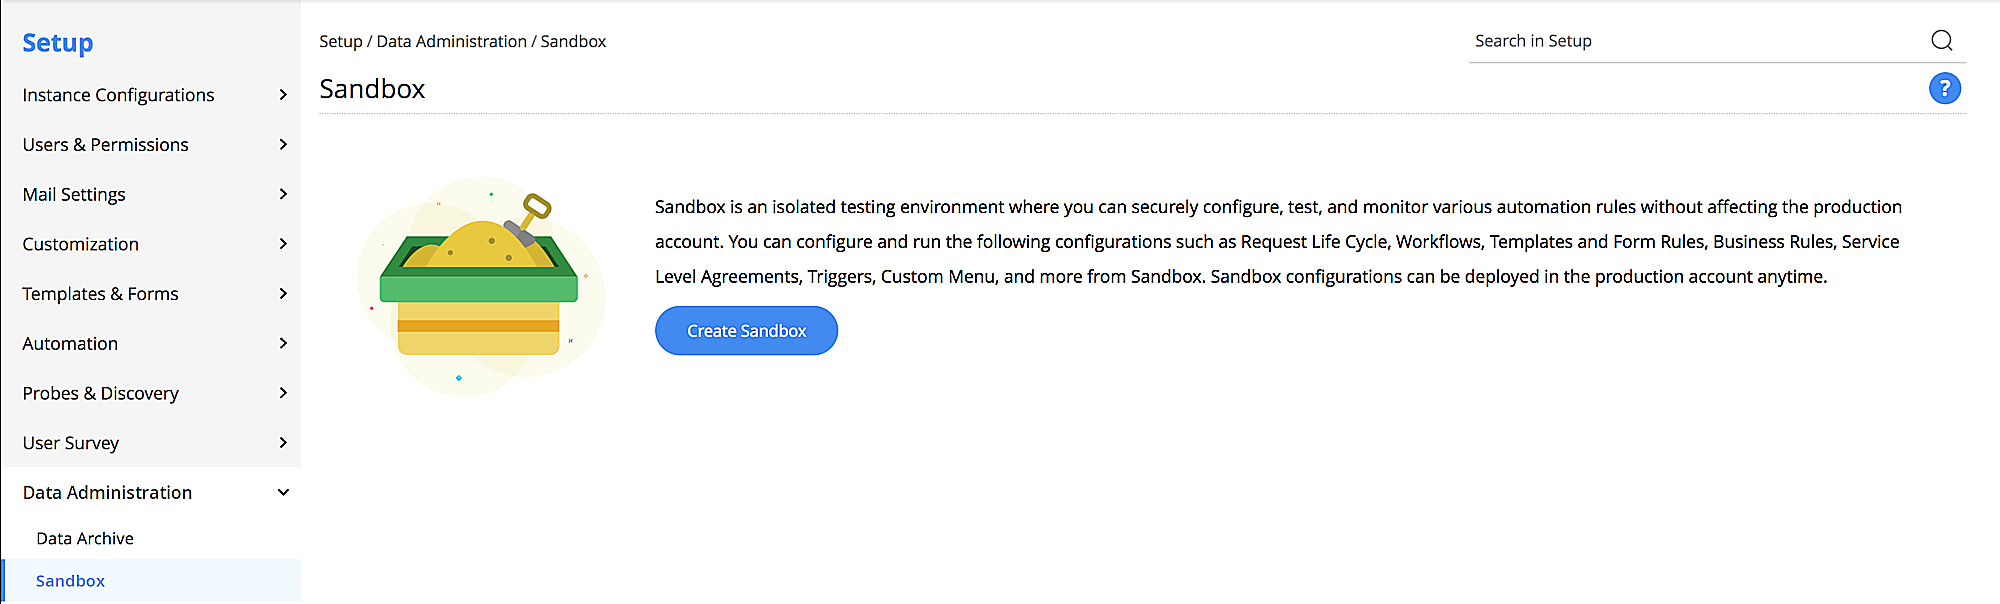The width and height of the screenshot is (2000, 604).
Task: Expand Users & Permissions chevron
Action: point(283,145)
